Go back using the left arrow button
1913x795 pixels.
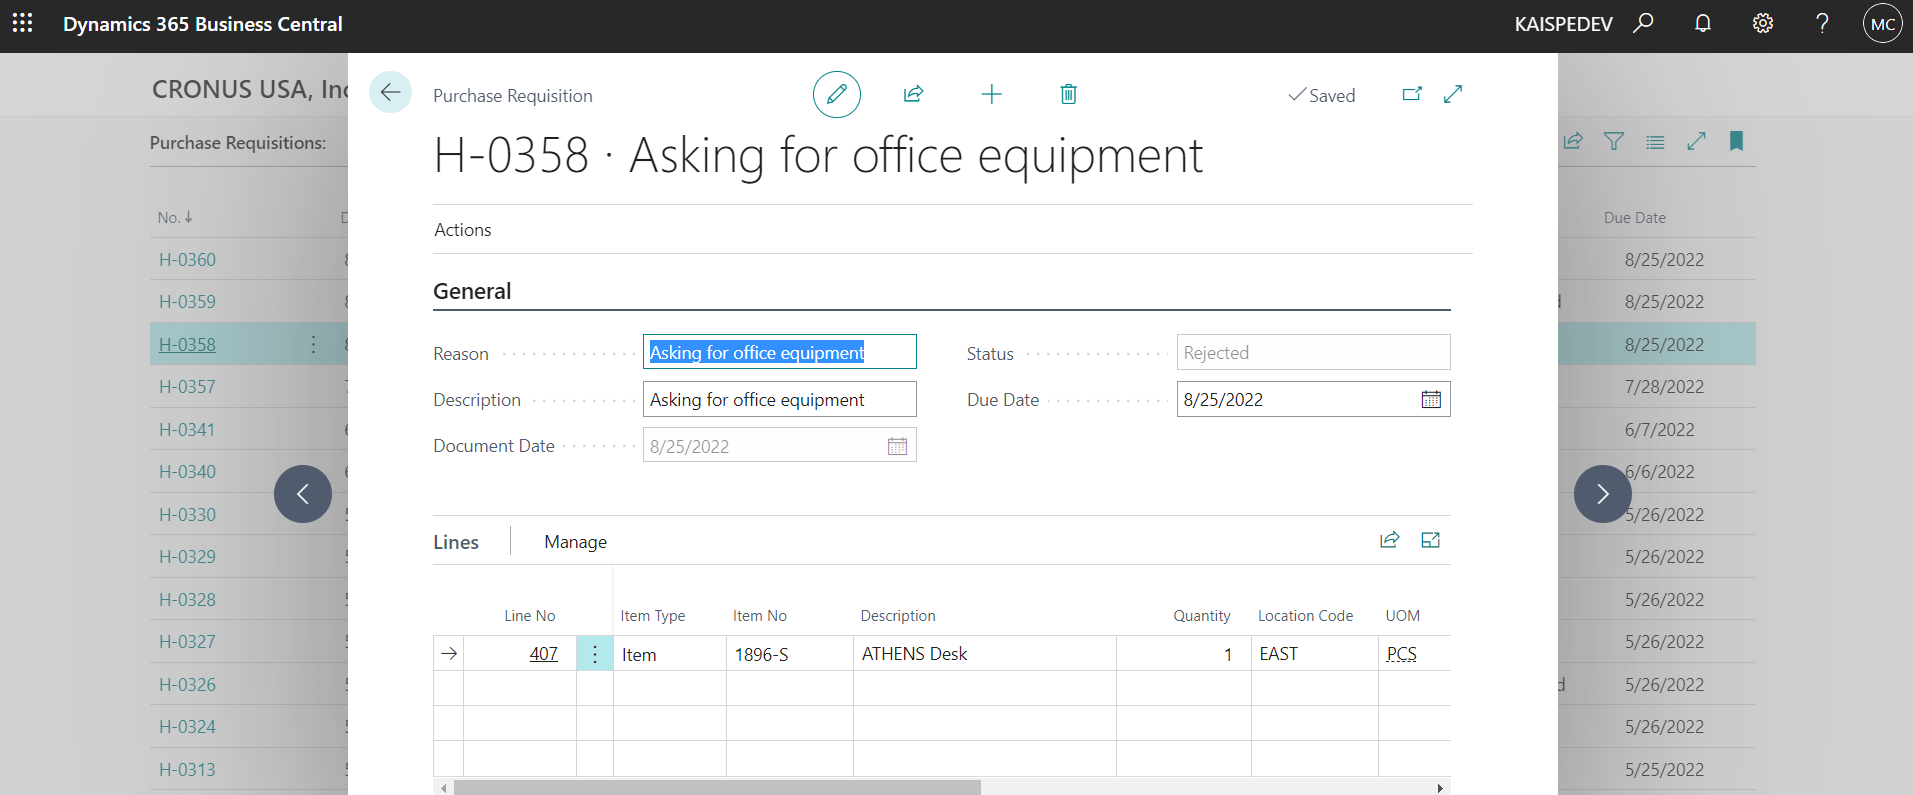390,93
